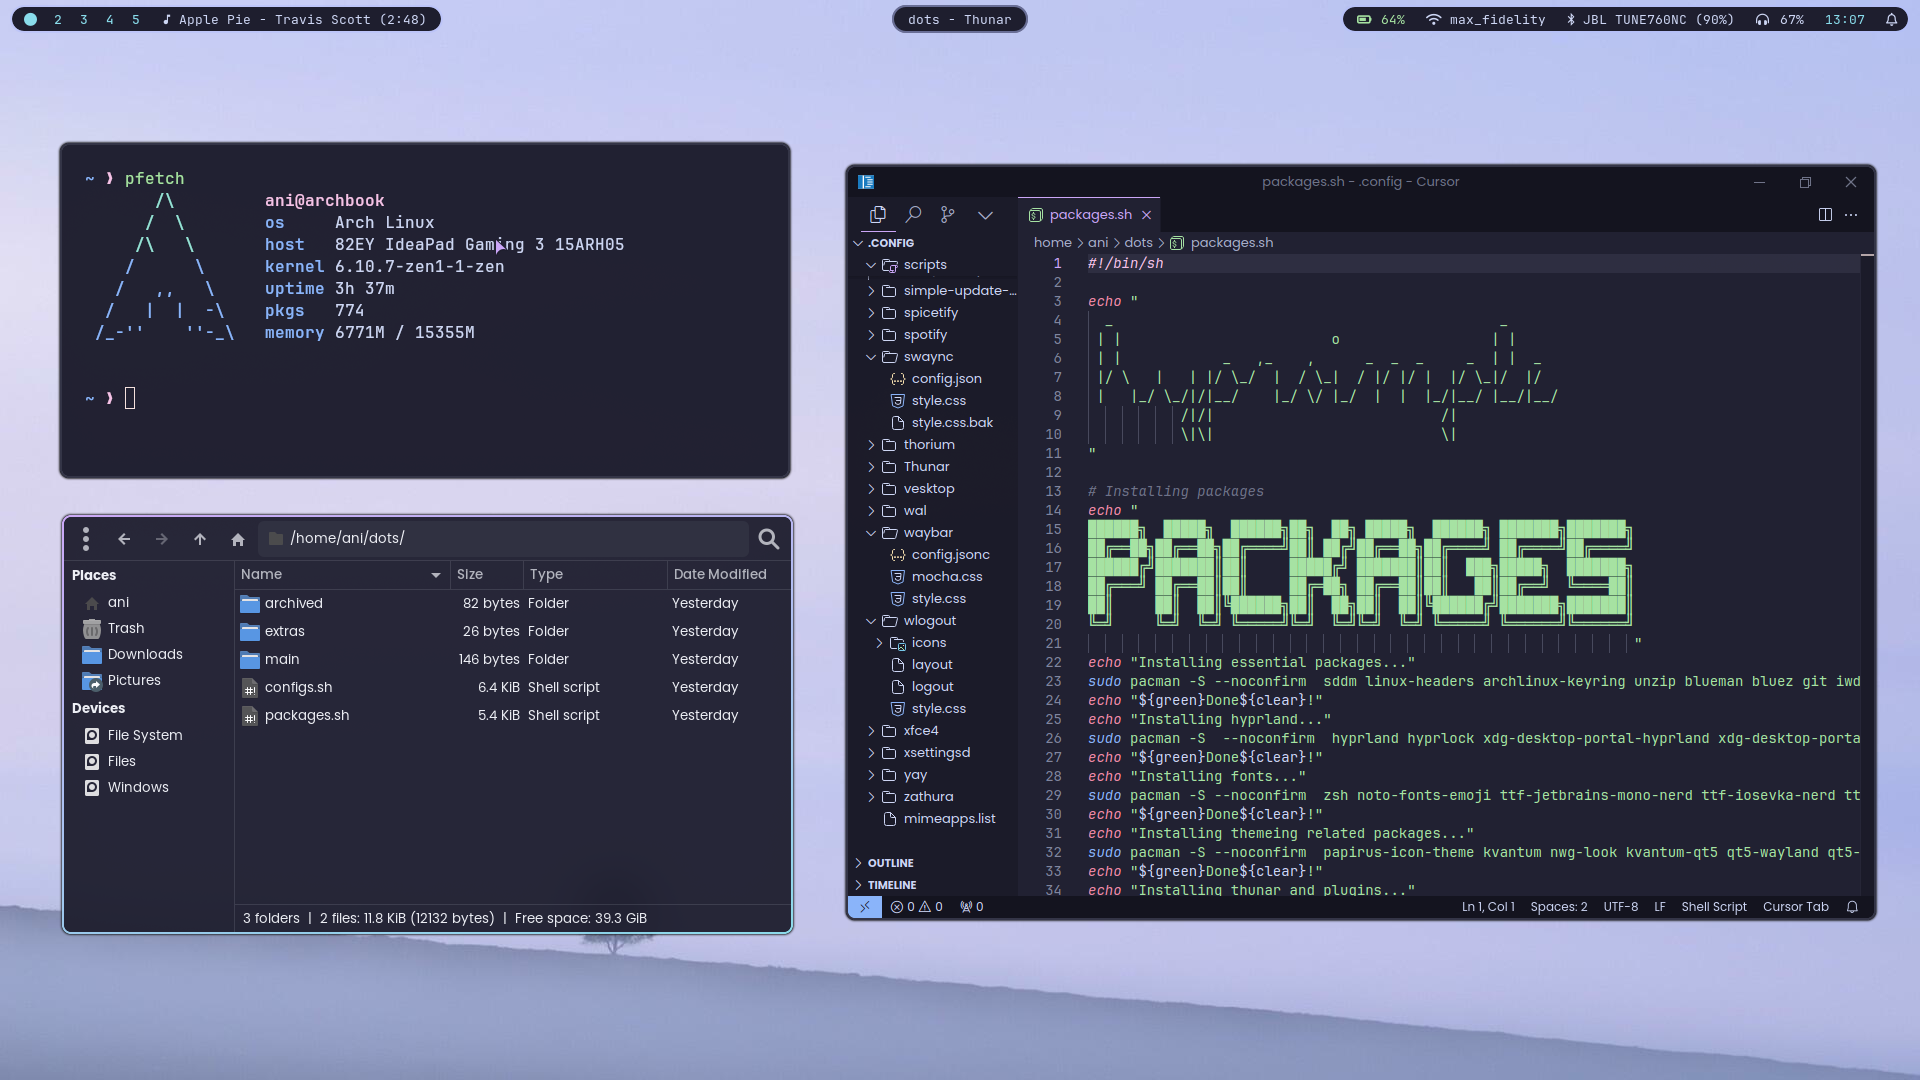The width and height of the screenshot is (1920, 1080).
Task: Open the Search view in Cursor sidebar
Action: tap(913, 214)
